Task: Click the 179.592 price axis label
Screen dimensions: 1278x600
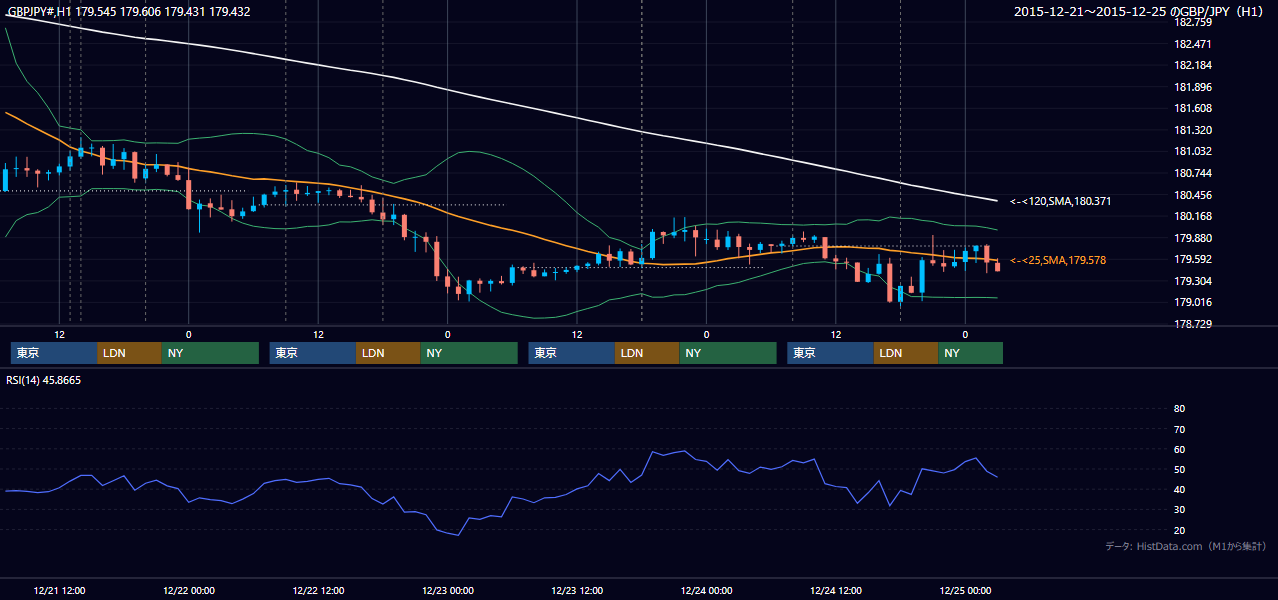Action: 1192,259
